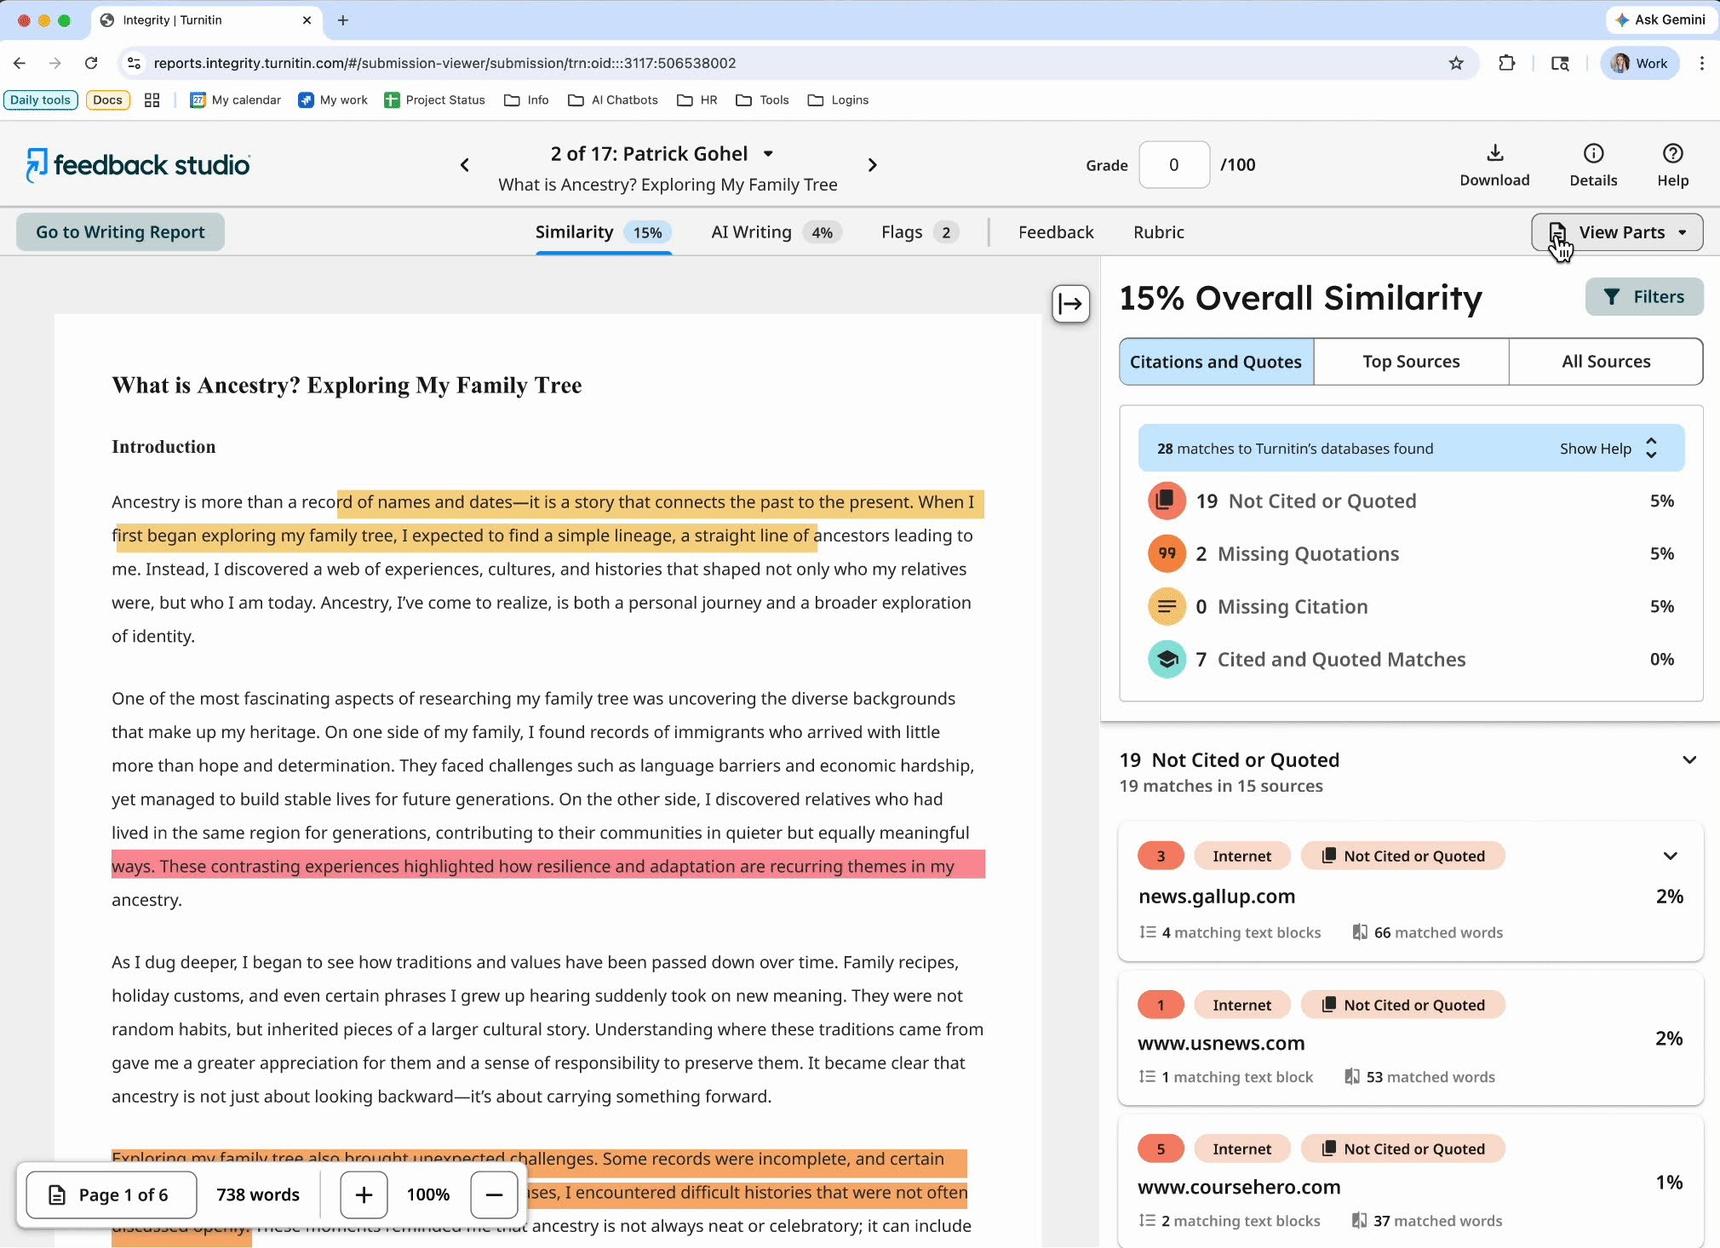Screen dimensions: 1720x1248
Task: Select the All Sources view
Action: tap(1606, 361)
